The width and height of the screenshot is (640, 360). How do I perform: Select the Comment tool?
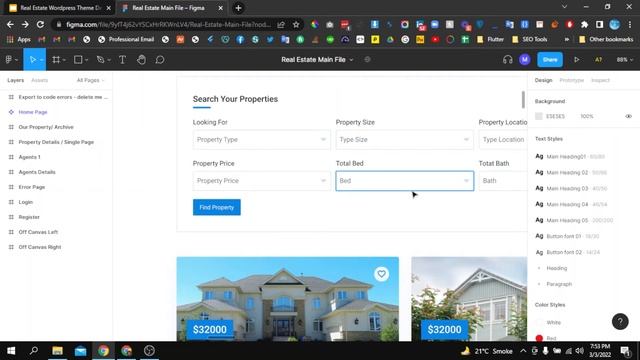coord(160,60)
